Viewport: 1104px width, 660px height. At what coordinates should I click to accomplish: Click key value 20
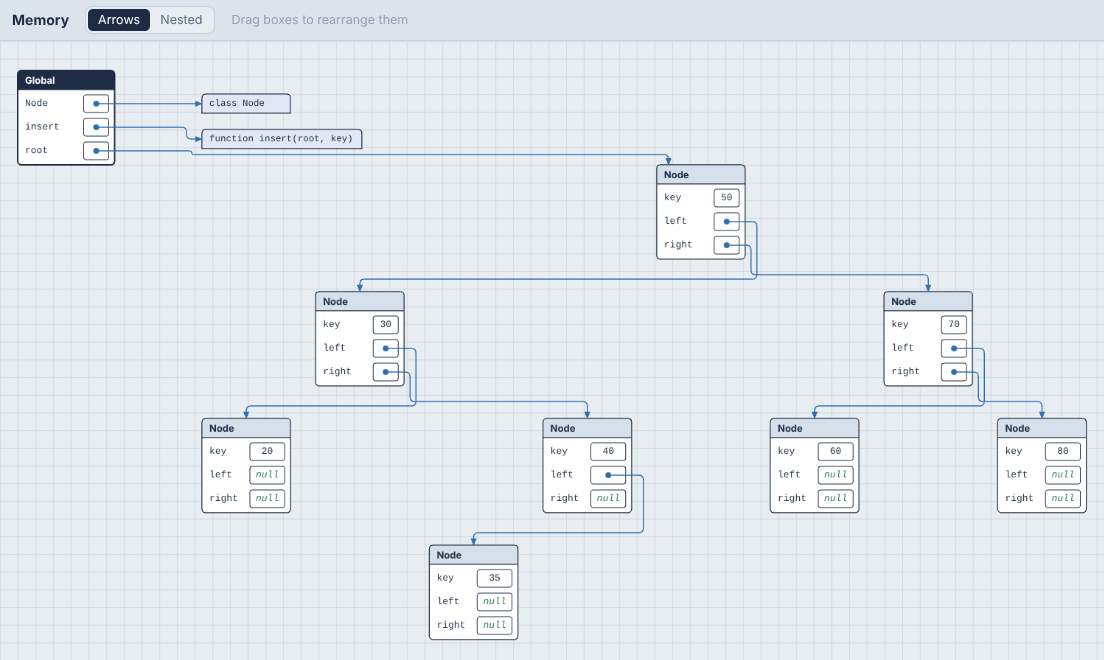point(267,452)
